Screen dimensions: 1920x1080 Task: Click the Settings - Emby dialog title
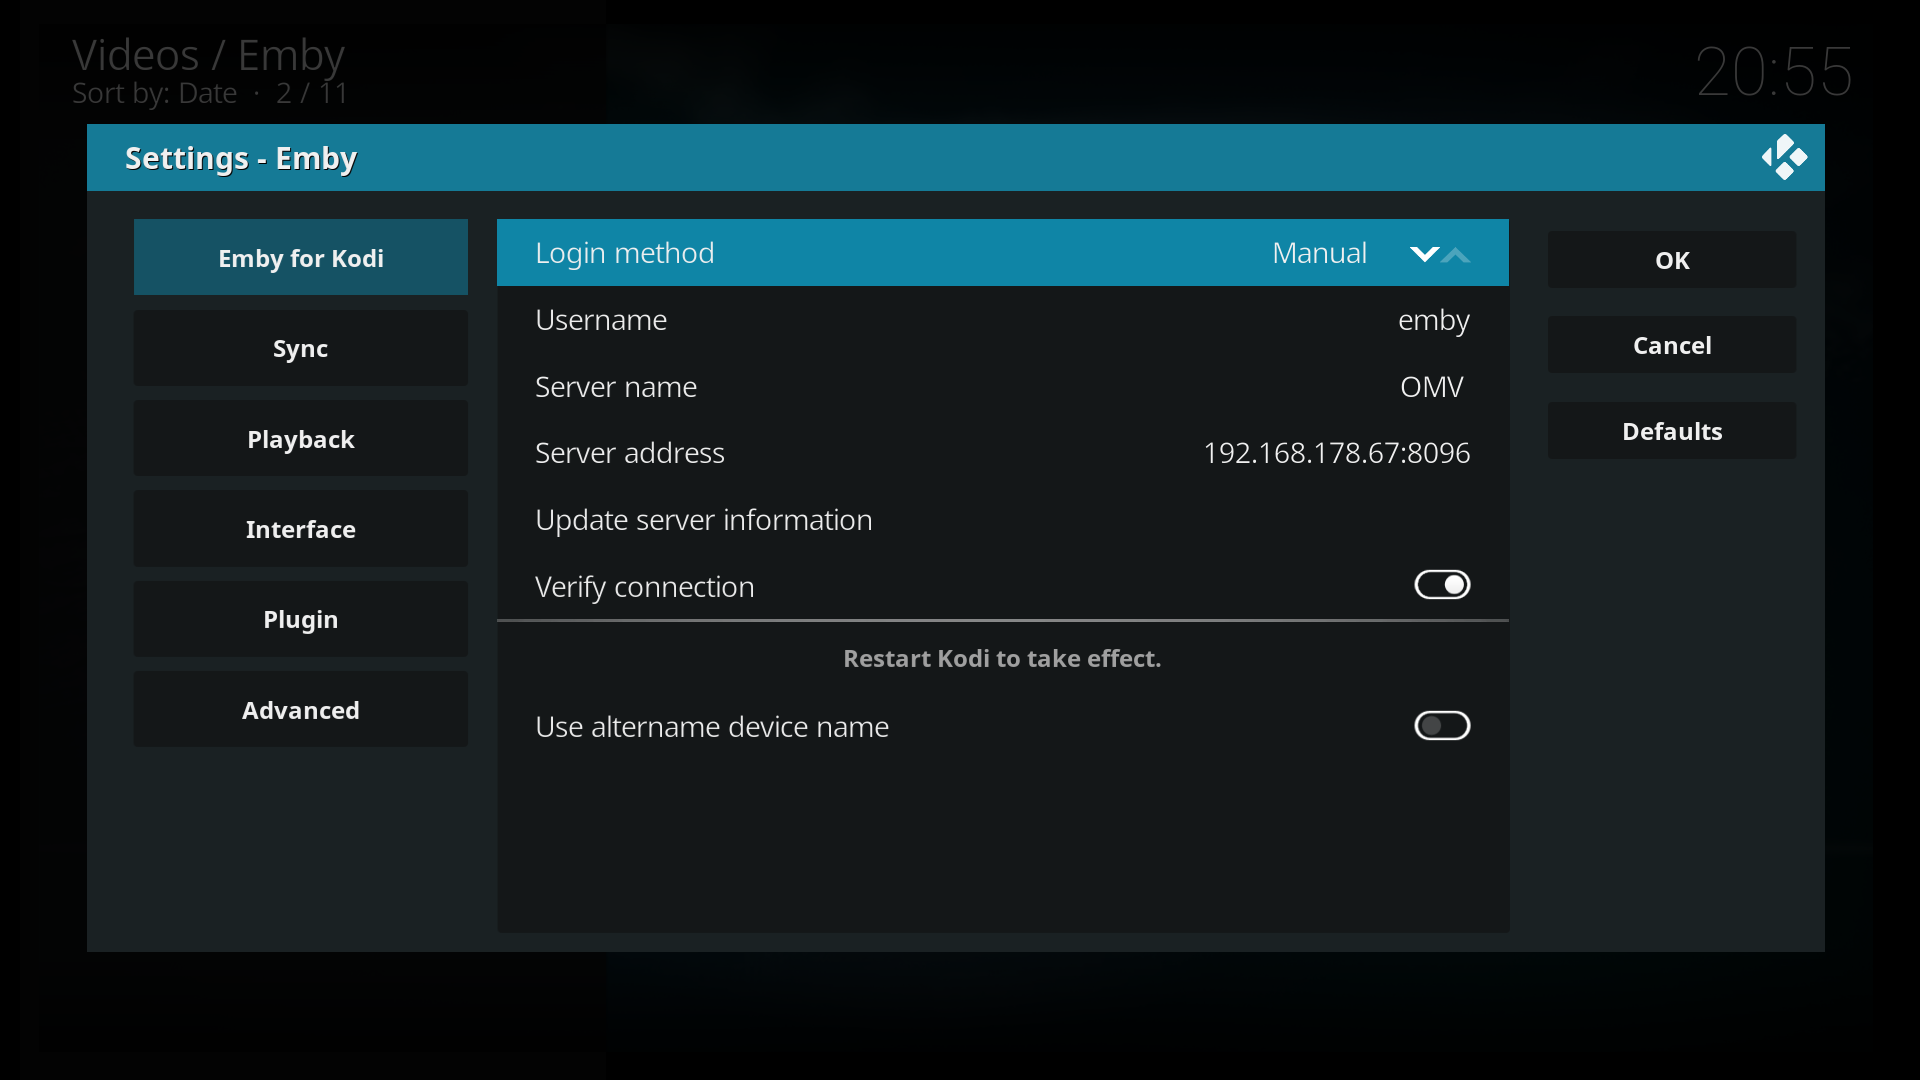pos(241,158)
